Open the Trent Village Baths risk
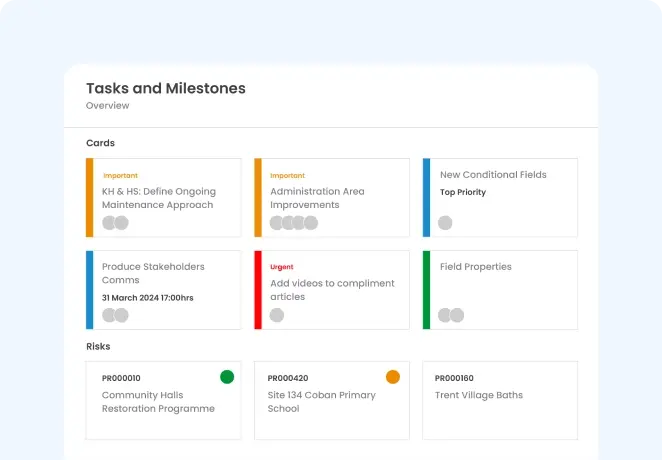The width and height of the screenshot is (662, 460). [481, 395]
